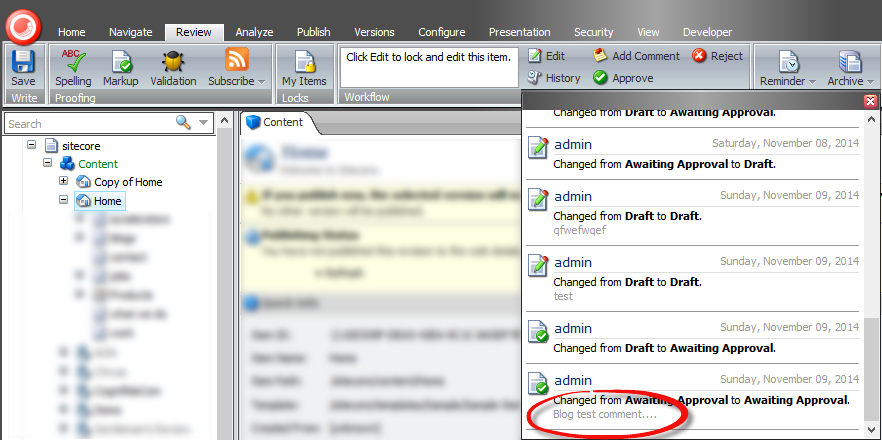This screenshot has width=882, height=440.
Task: Expand the Copy of Home node
Action: (64, 181)
